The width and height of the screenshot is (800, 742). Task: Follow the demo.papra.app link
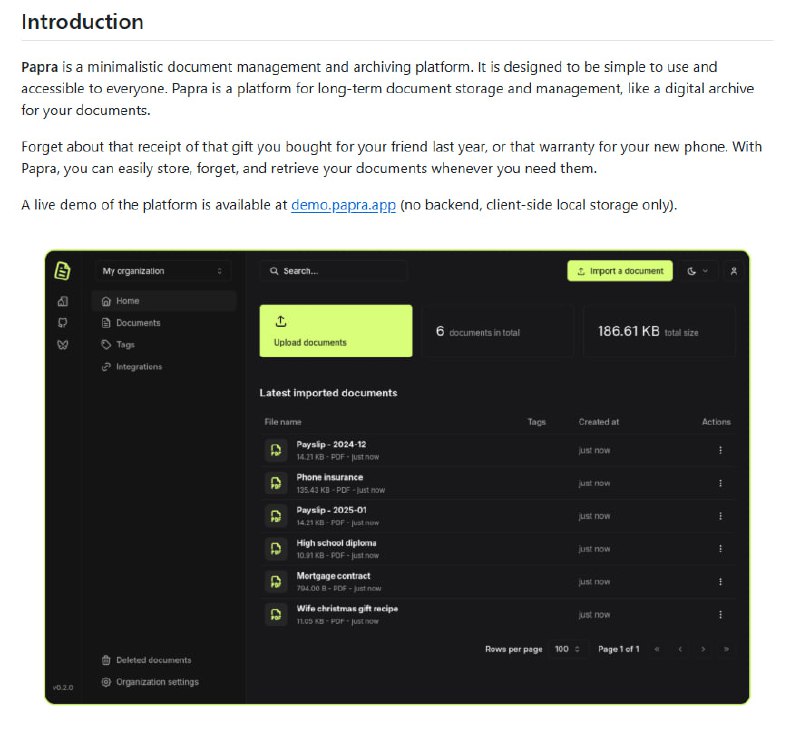tap(343, 205)
